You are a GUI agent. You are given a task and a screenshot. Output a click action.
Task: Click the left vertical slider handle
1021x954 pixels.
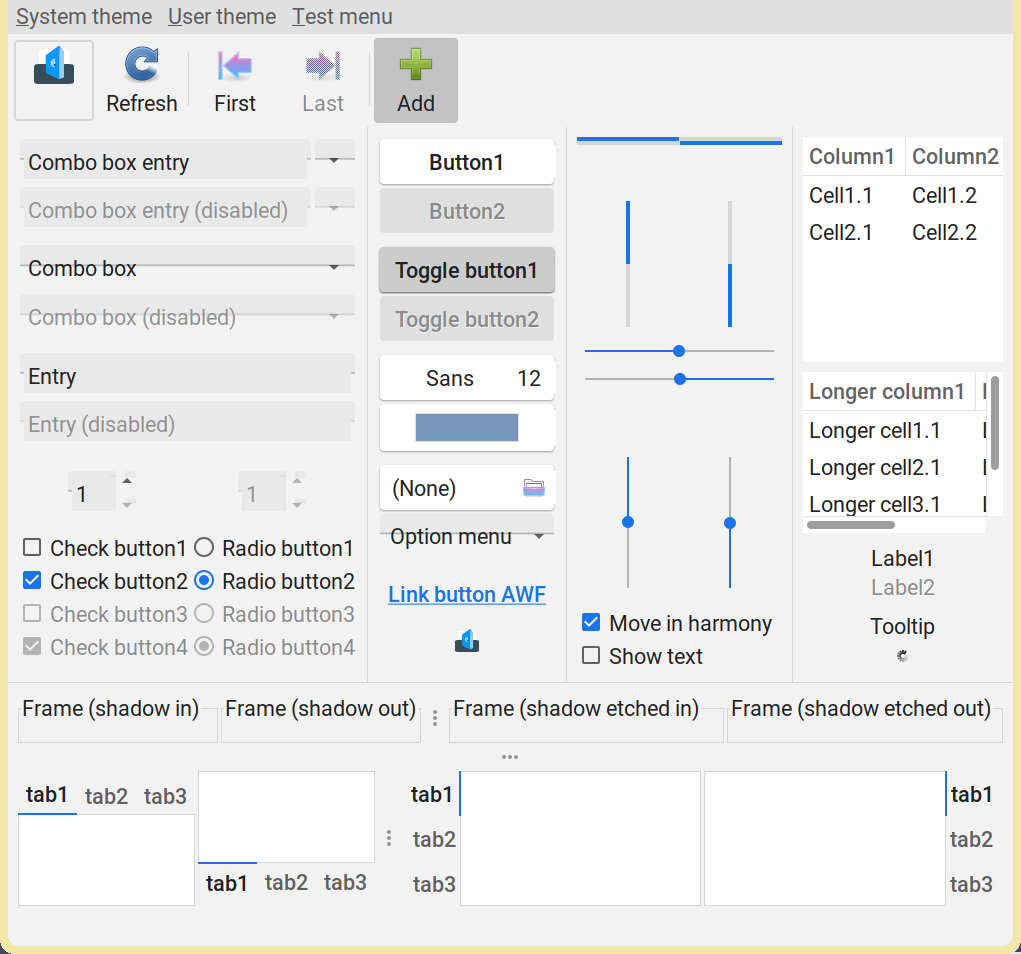(x=628, y=522)
